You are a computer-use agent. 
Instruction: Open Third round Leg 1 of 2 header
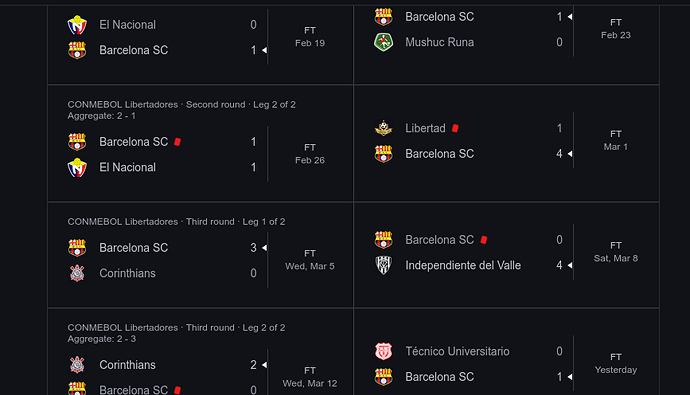[x=176, y=222]
